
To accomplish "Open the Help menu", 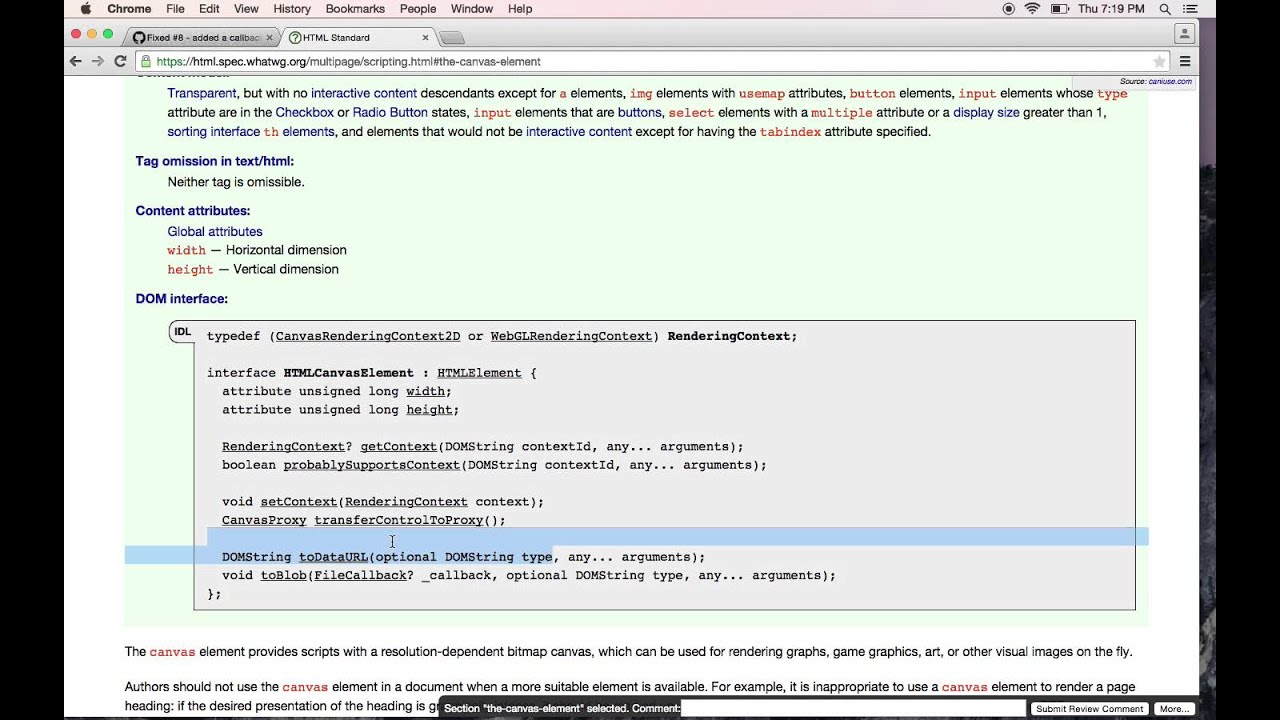I will click(520, 9).
